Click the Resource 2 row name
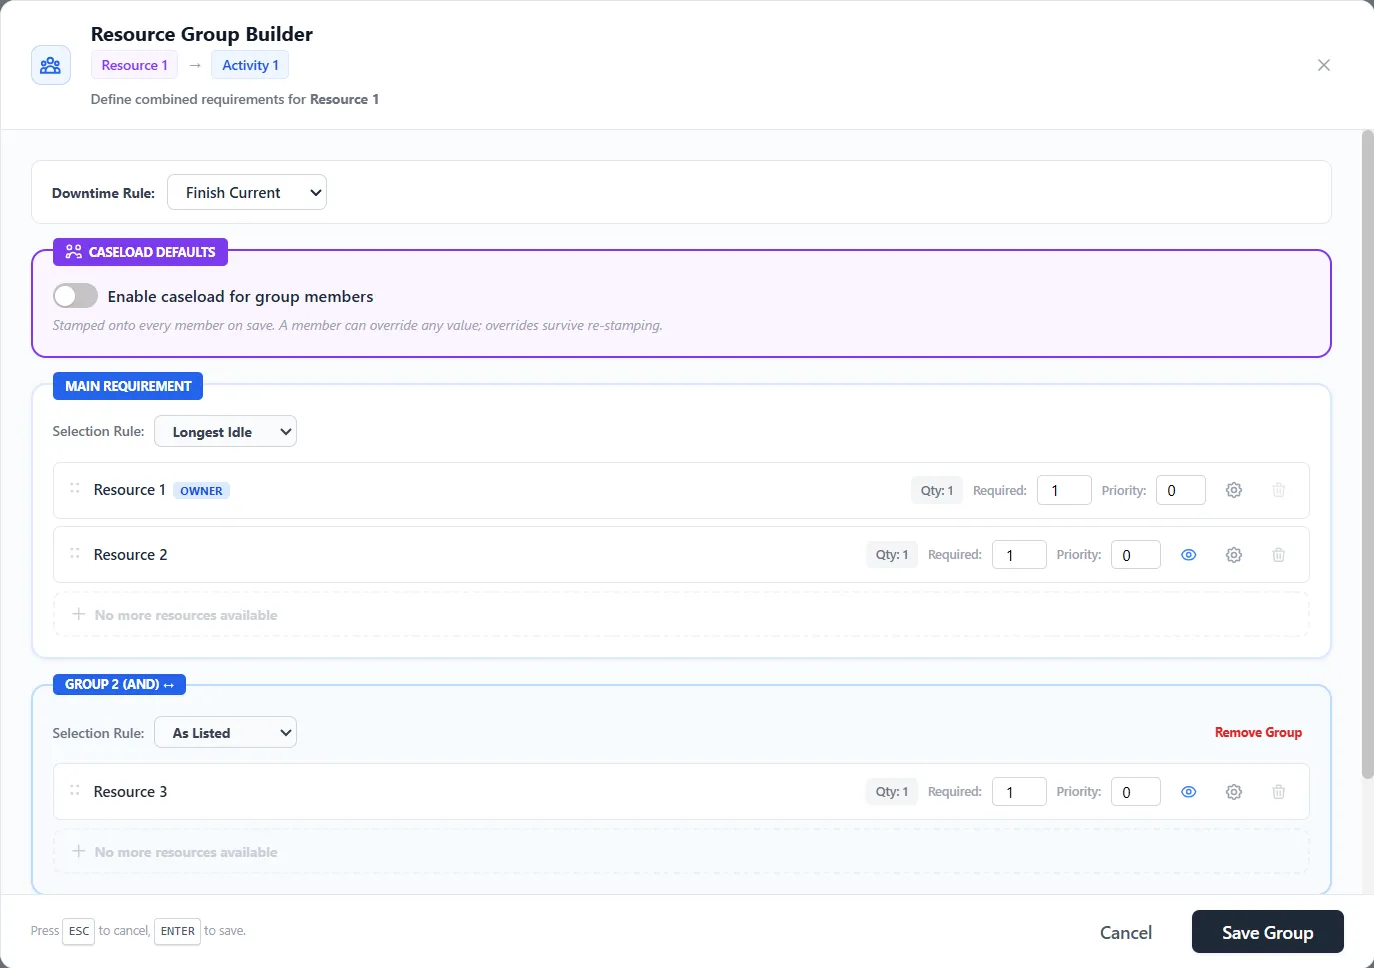This screenshot has width=1374, height=968. tap(131, 555)
